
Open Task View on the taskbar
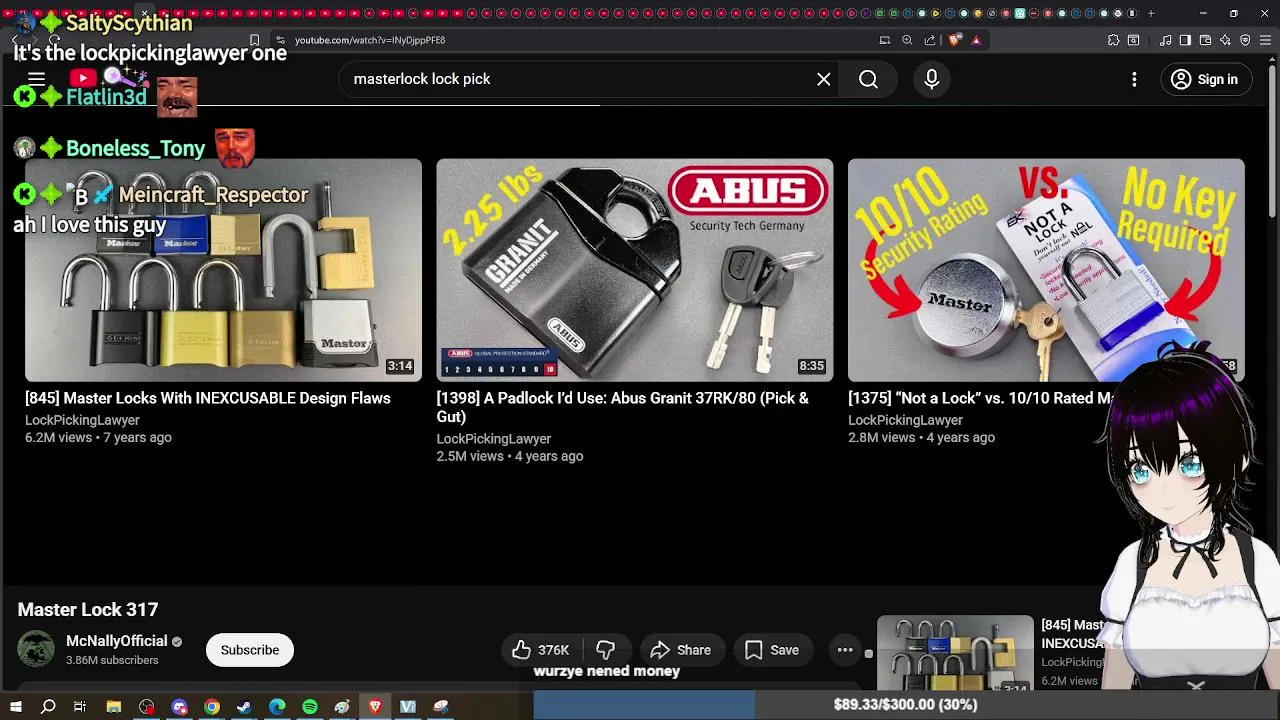click(80, 707)
